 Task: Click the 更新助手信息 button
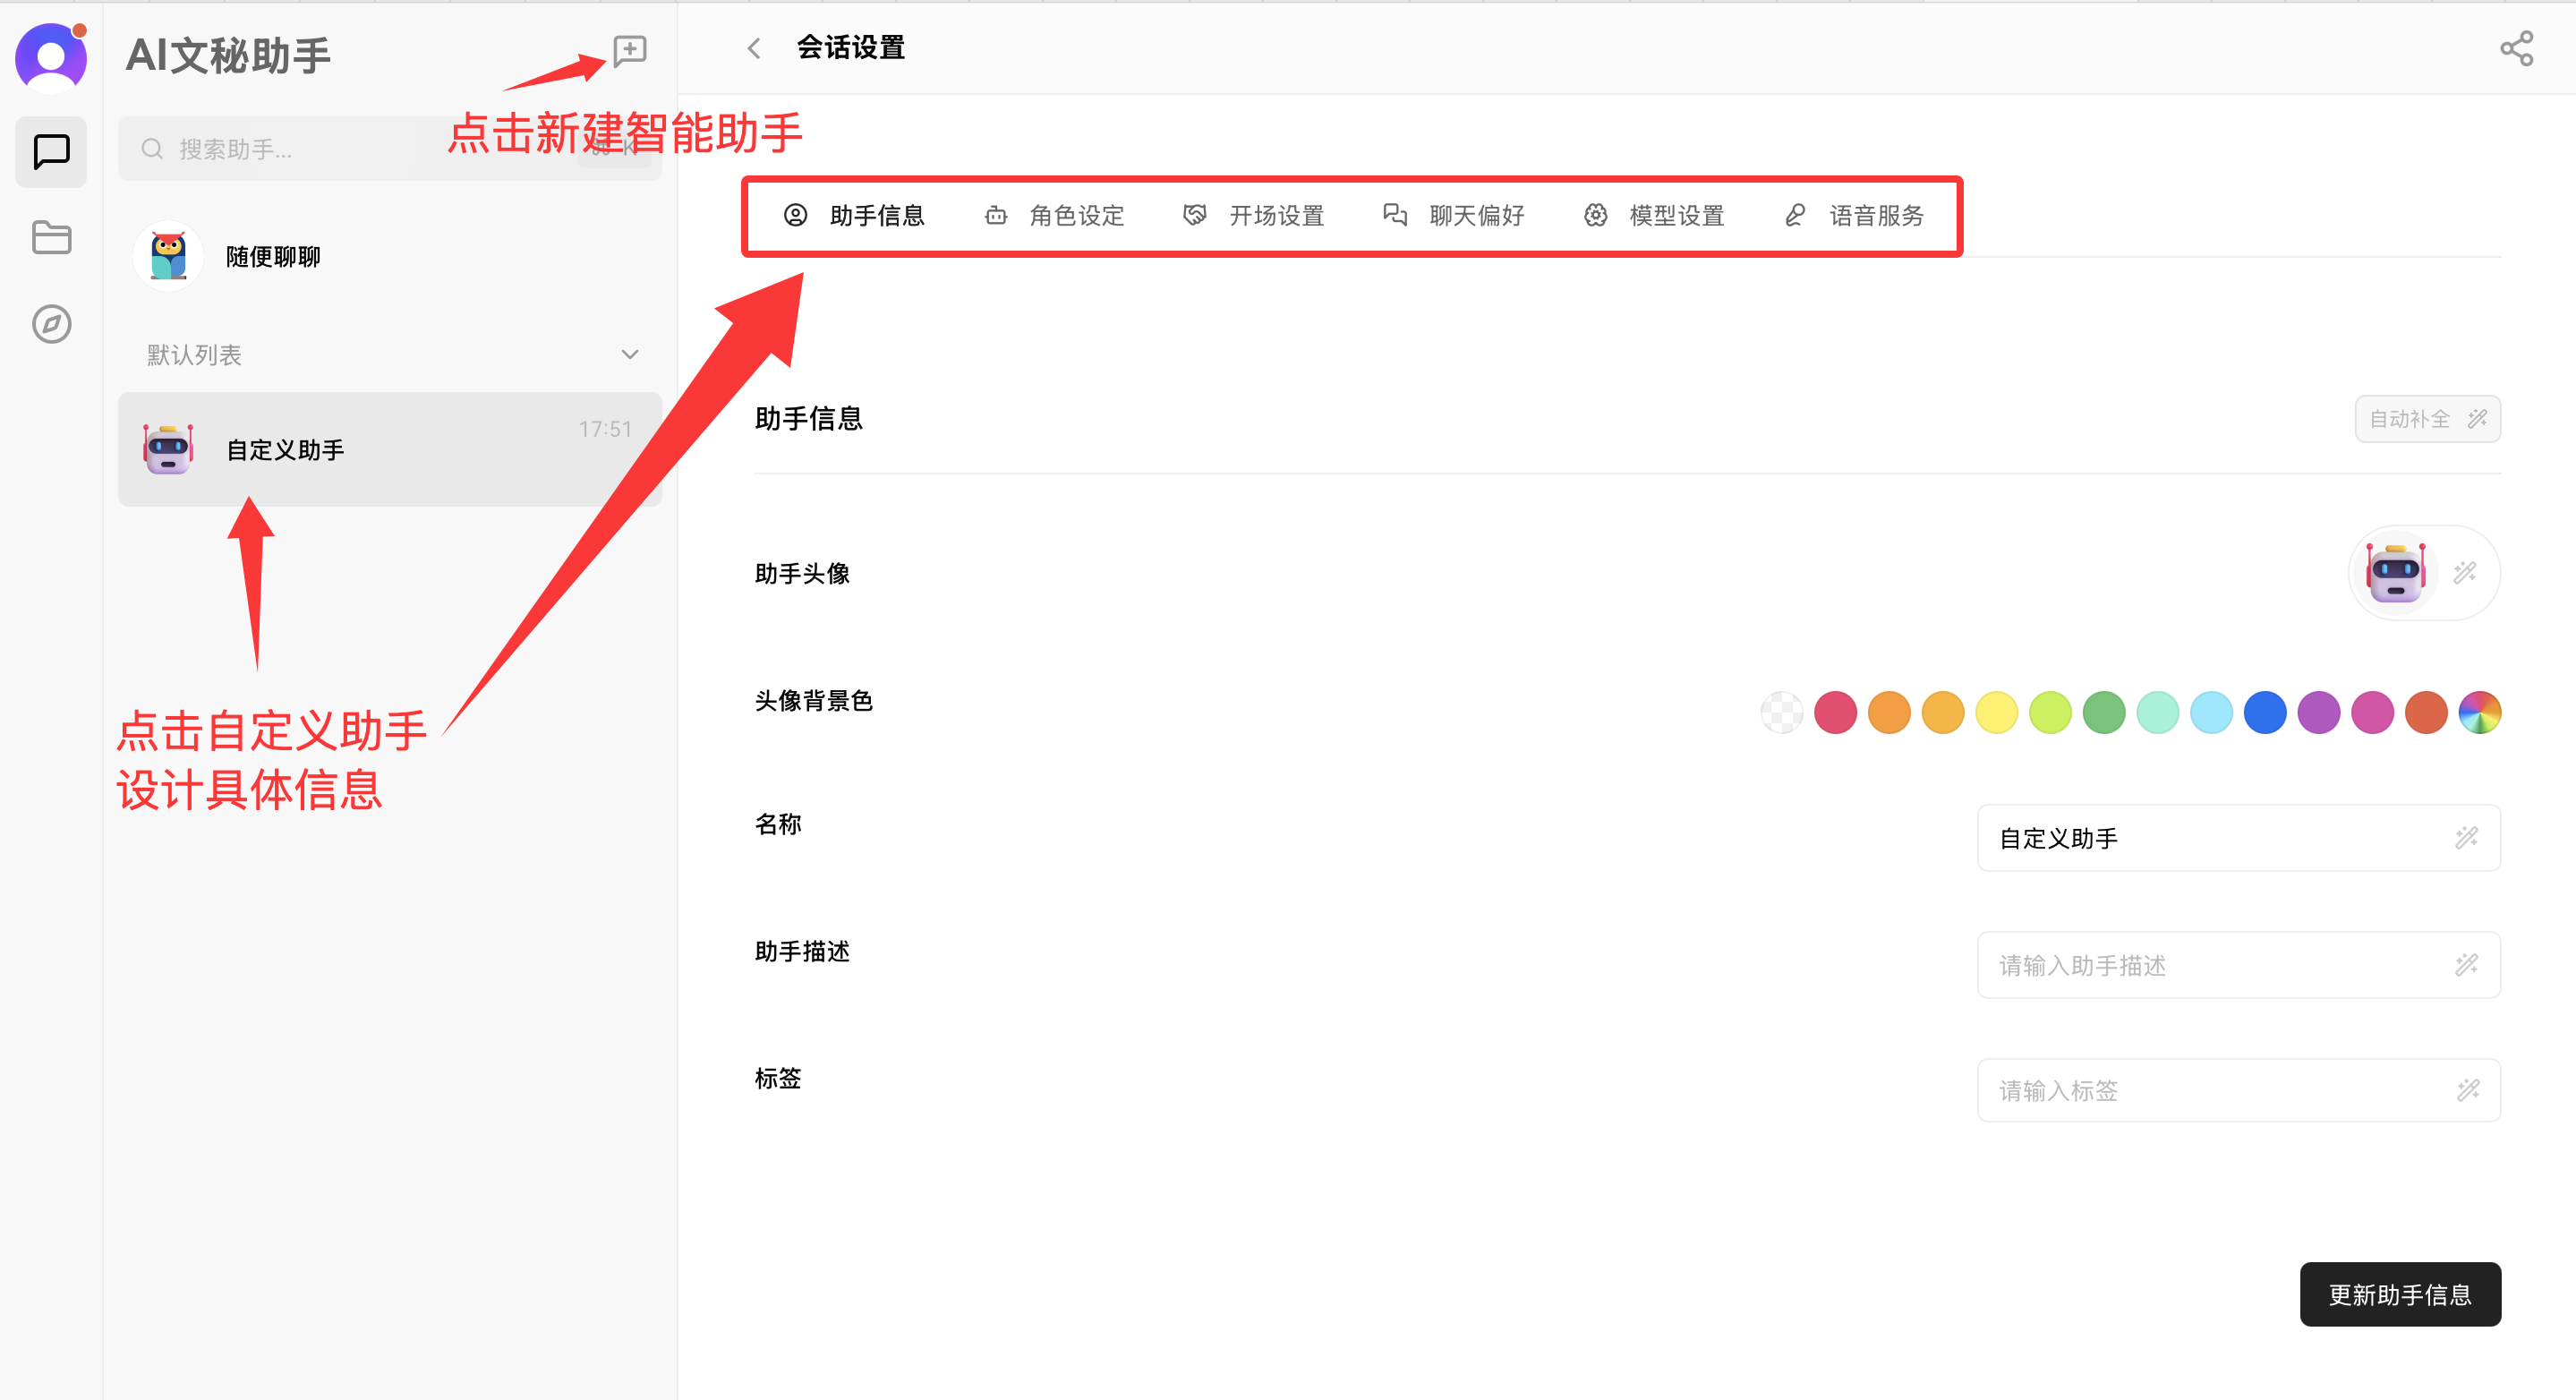point(2400,1294)
